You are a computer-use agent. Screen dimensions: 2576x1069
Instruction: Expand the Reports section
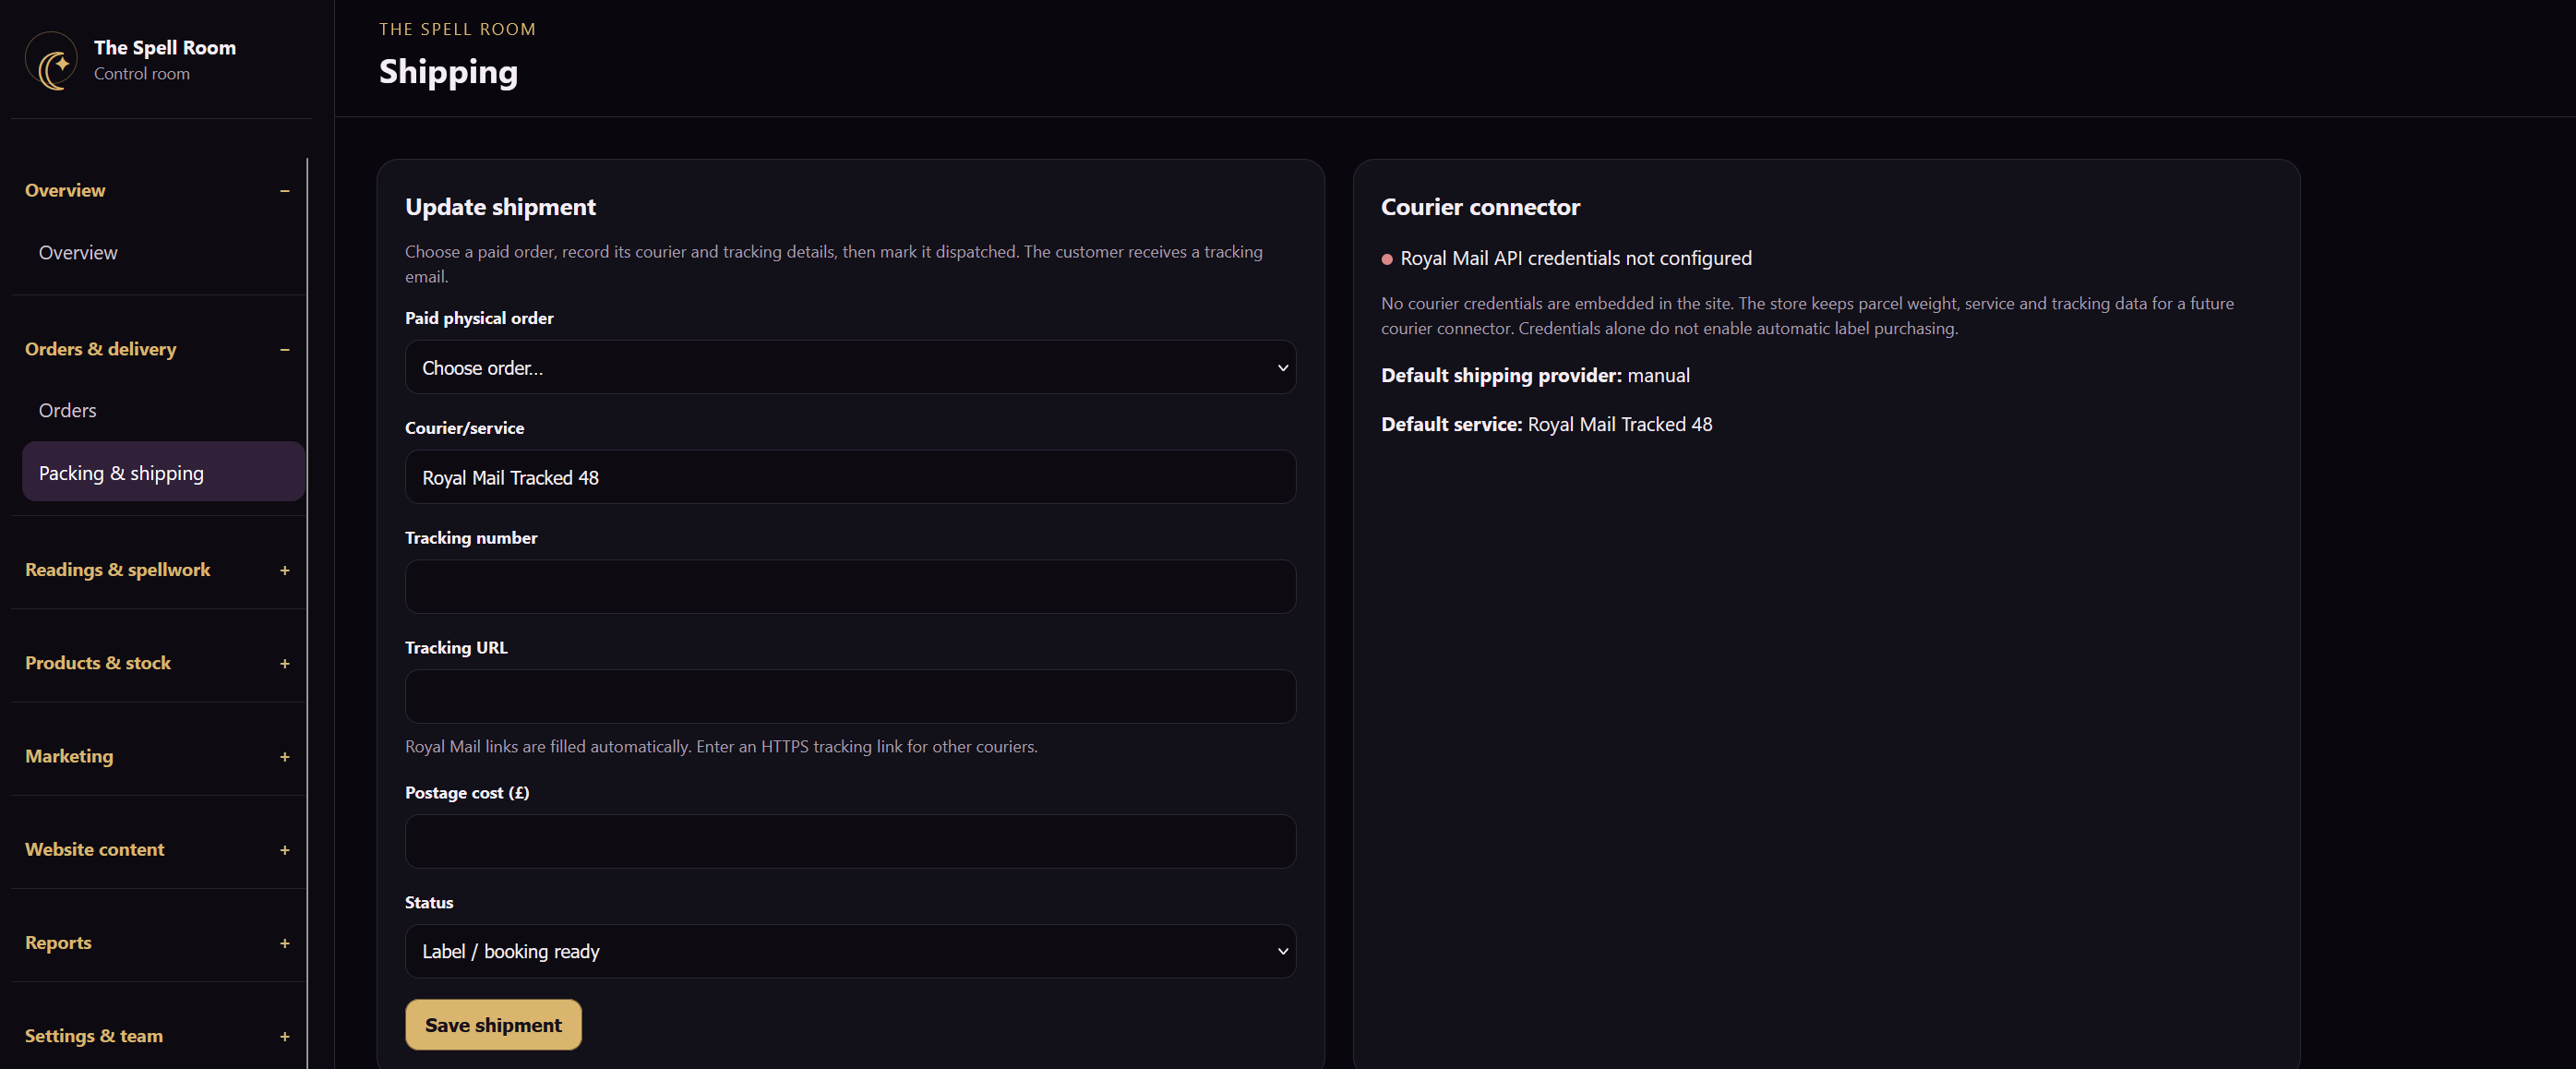tap(157, 943)
